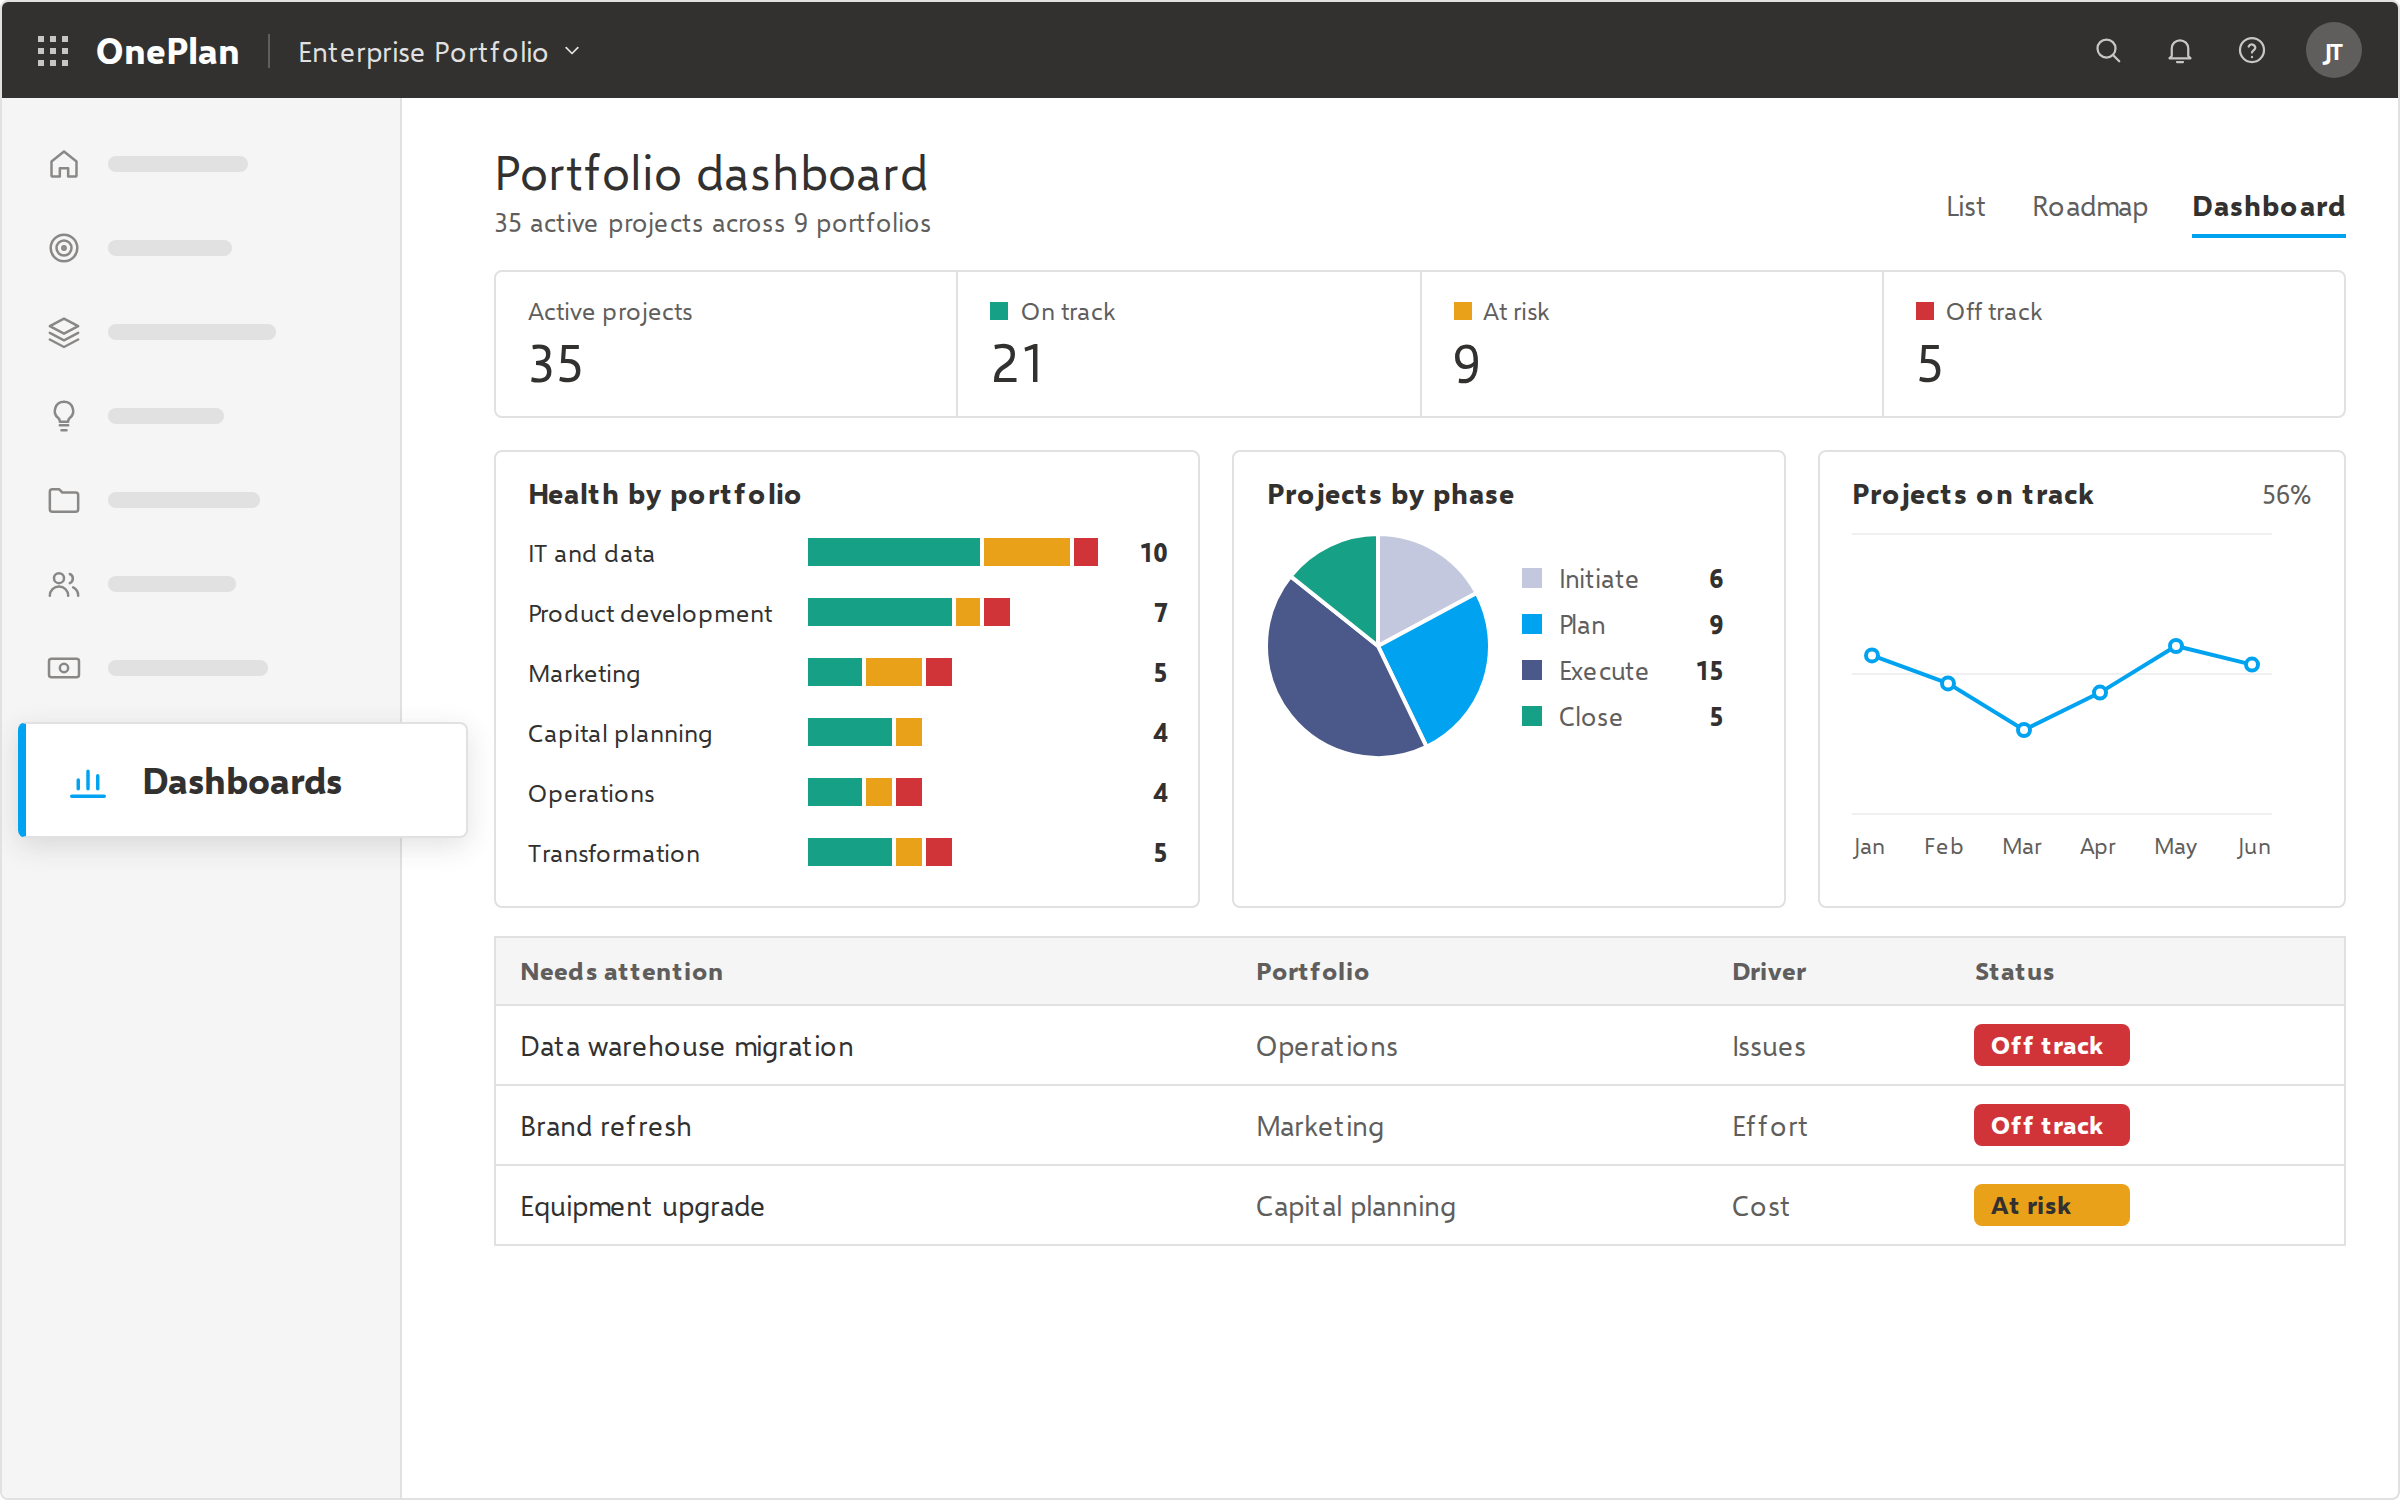The height and width of the screenshot is (1500, 2400).
Task: Click the Mar data point on line chart
Action: [2024, 730]
